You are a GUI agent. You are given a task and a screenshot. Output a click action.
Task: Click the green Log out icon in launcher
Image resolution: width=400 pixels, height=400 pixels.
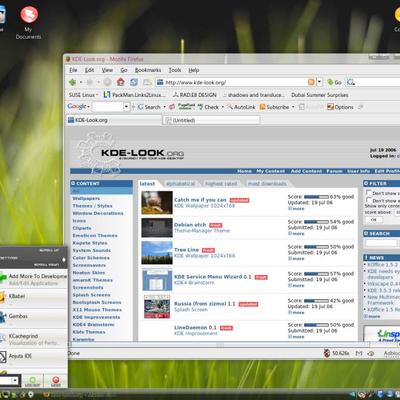(32, 381)
